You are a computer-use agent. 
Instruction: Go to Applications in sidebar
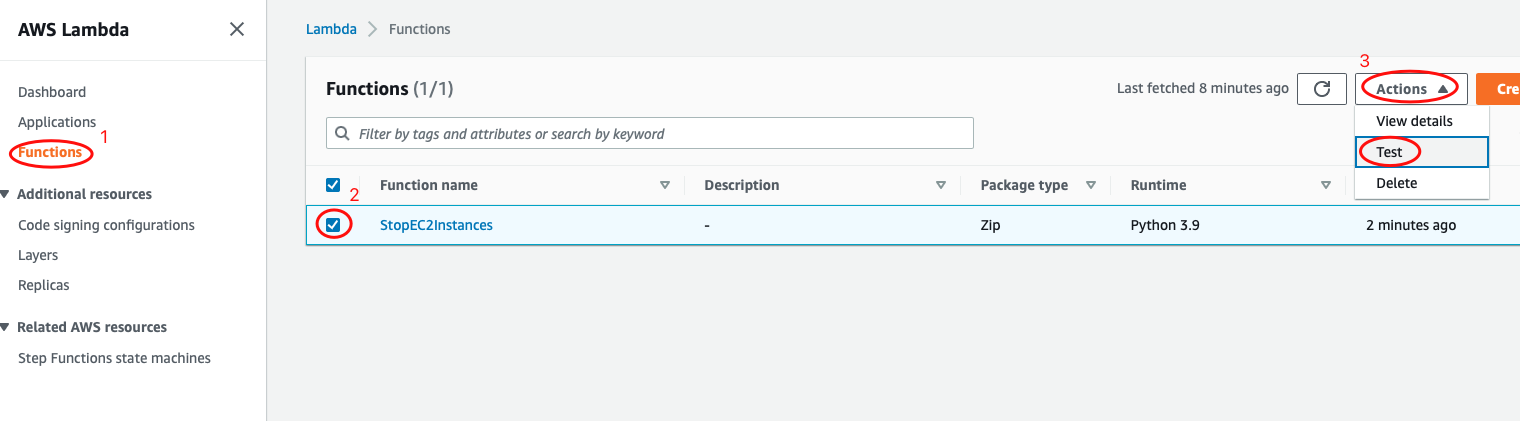tap(57, 122)
